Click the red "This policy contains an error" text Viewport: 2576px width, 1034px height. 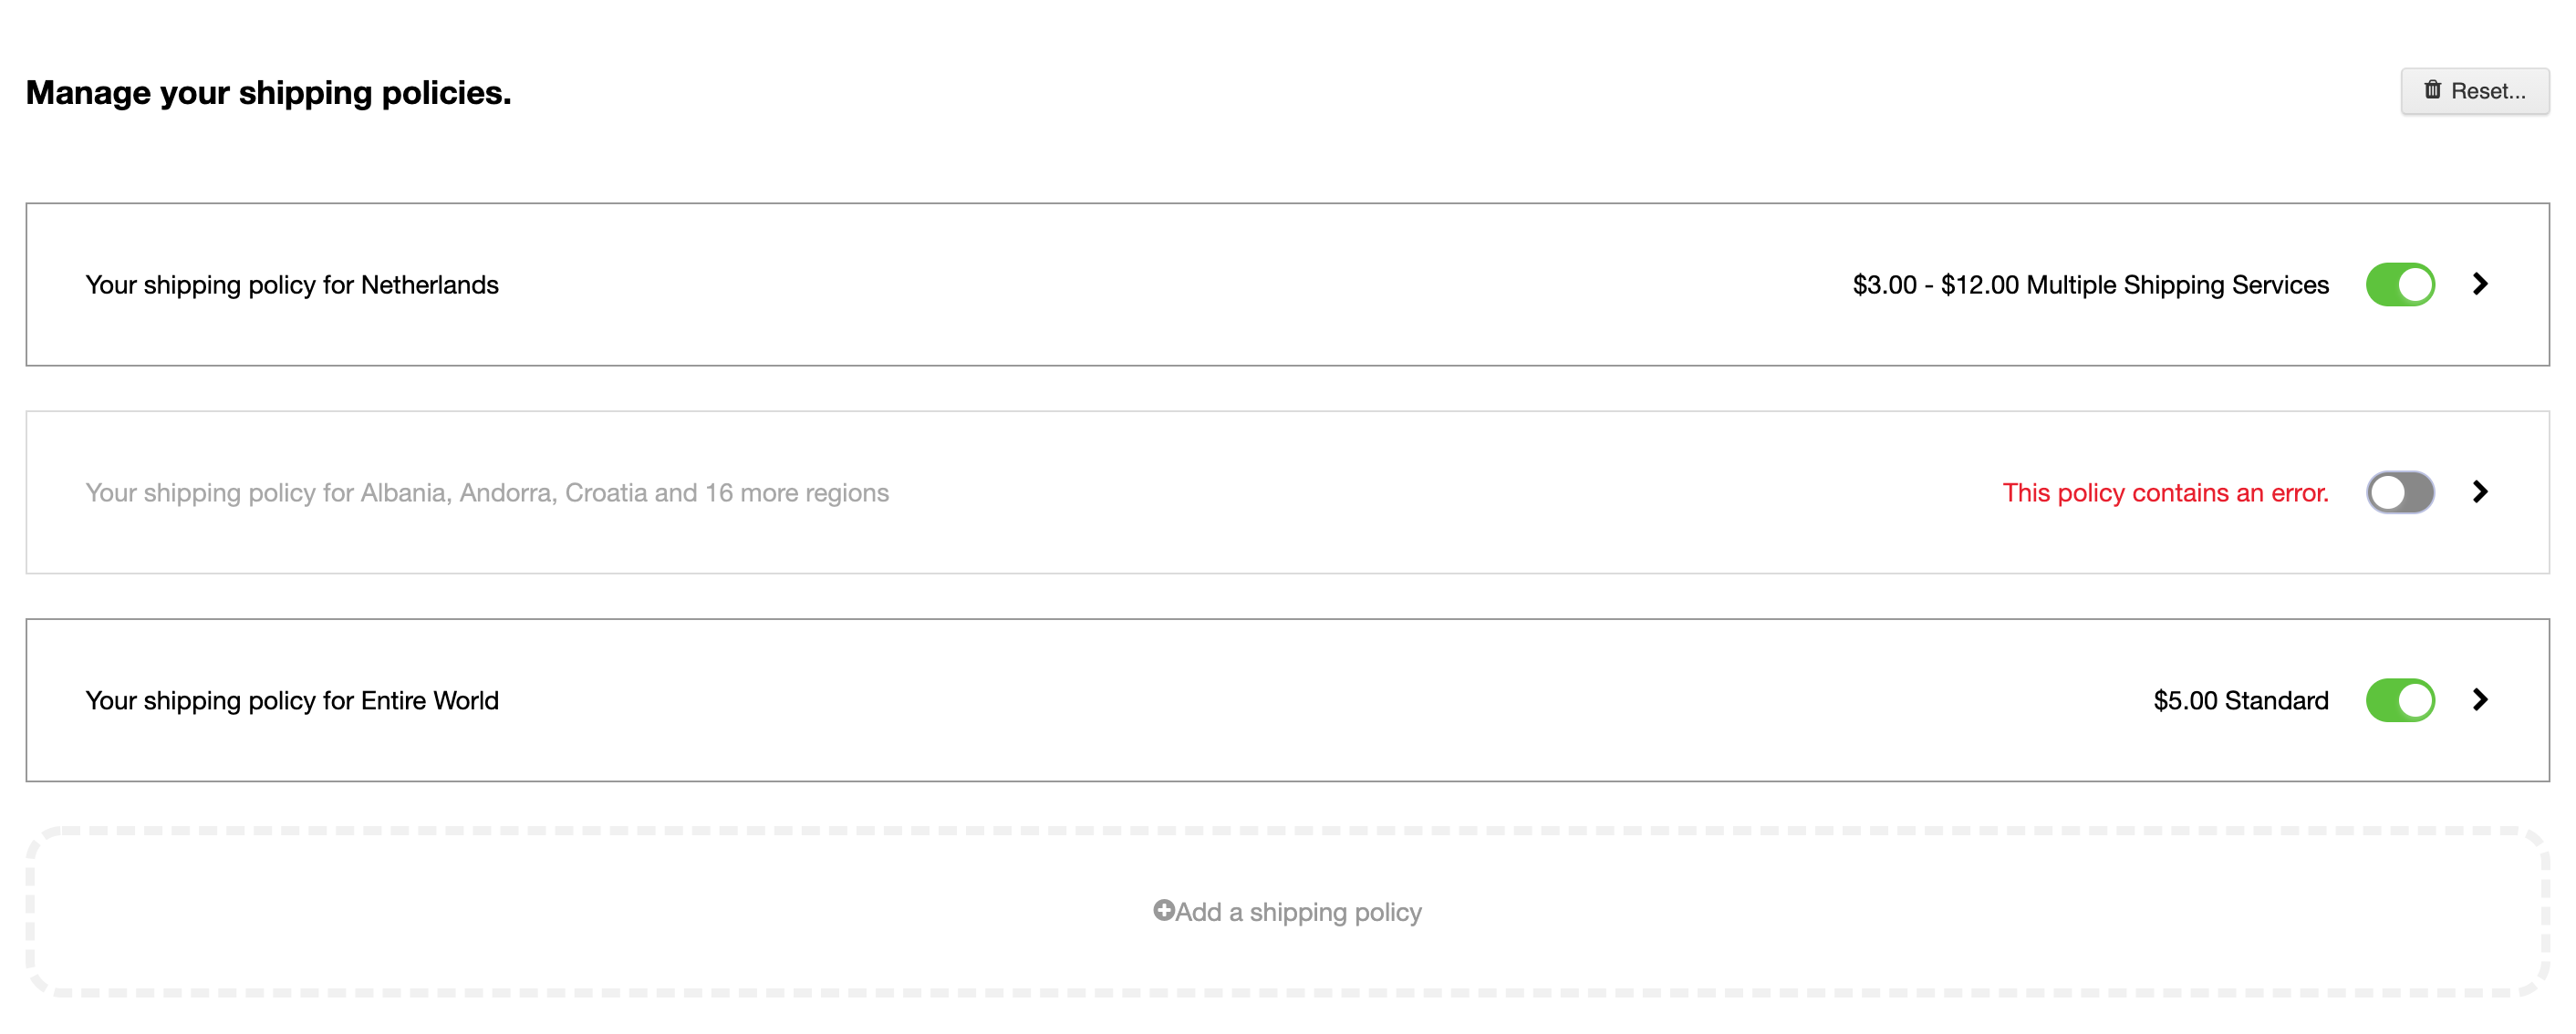coord(2165,493)
